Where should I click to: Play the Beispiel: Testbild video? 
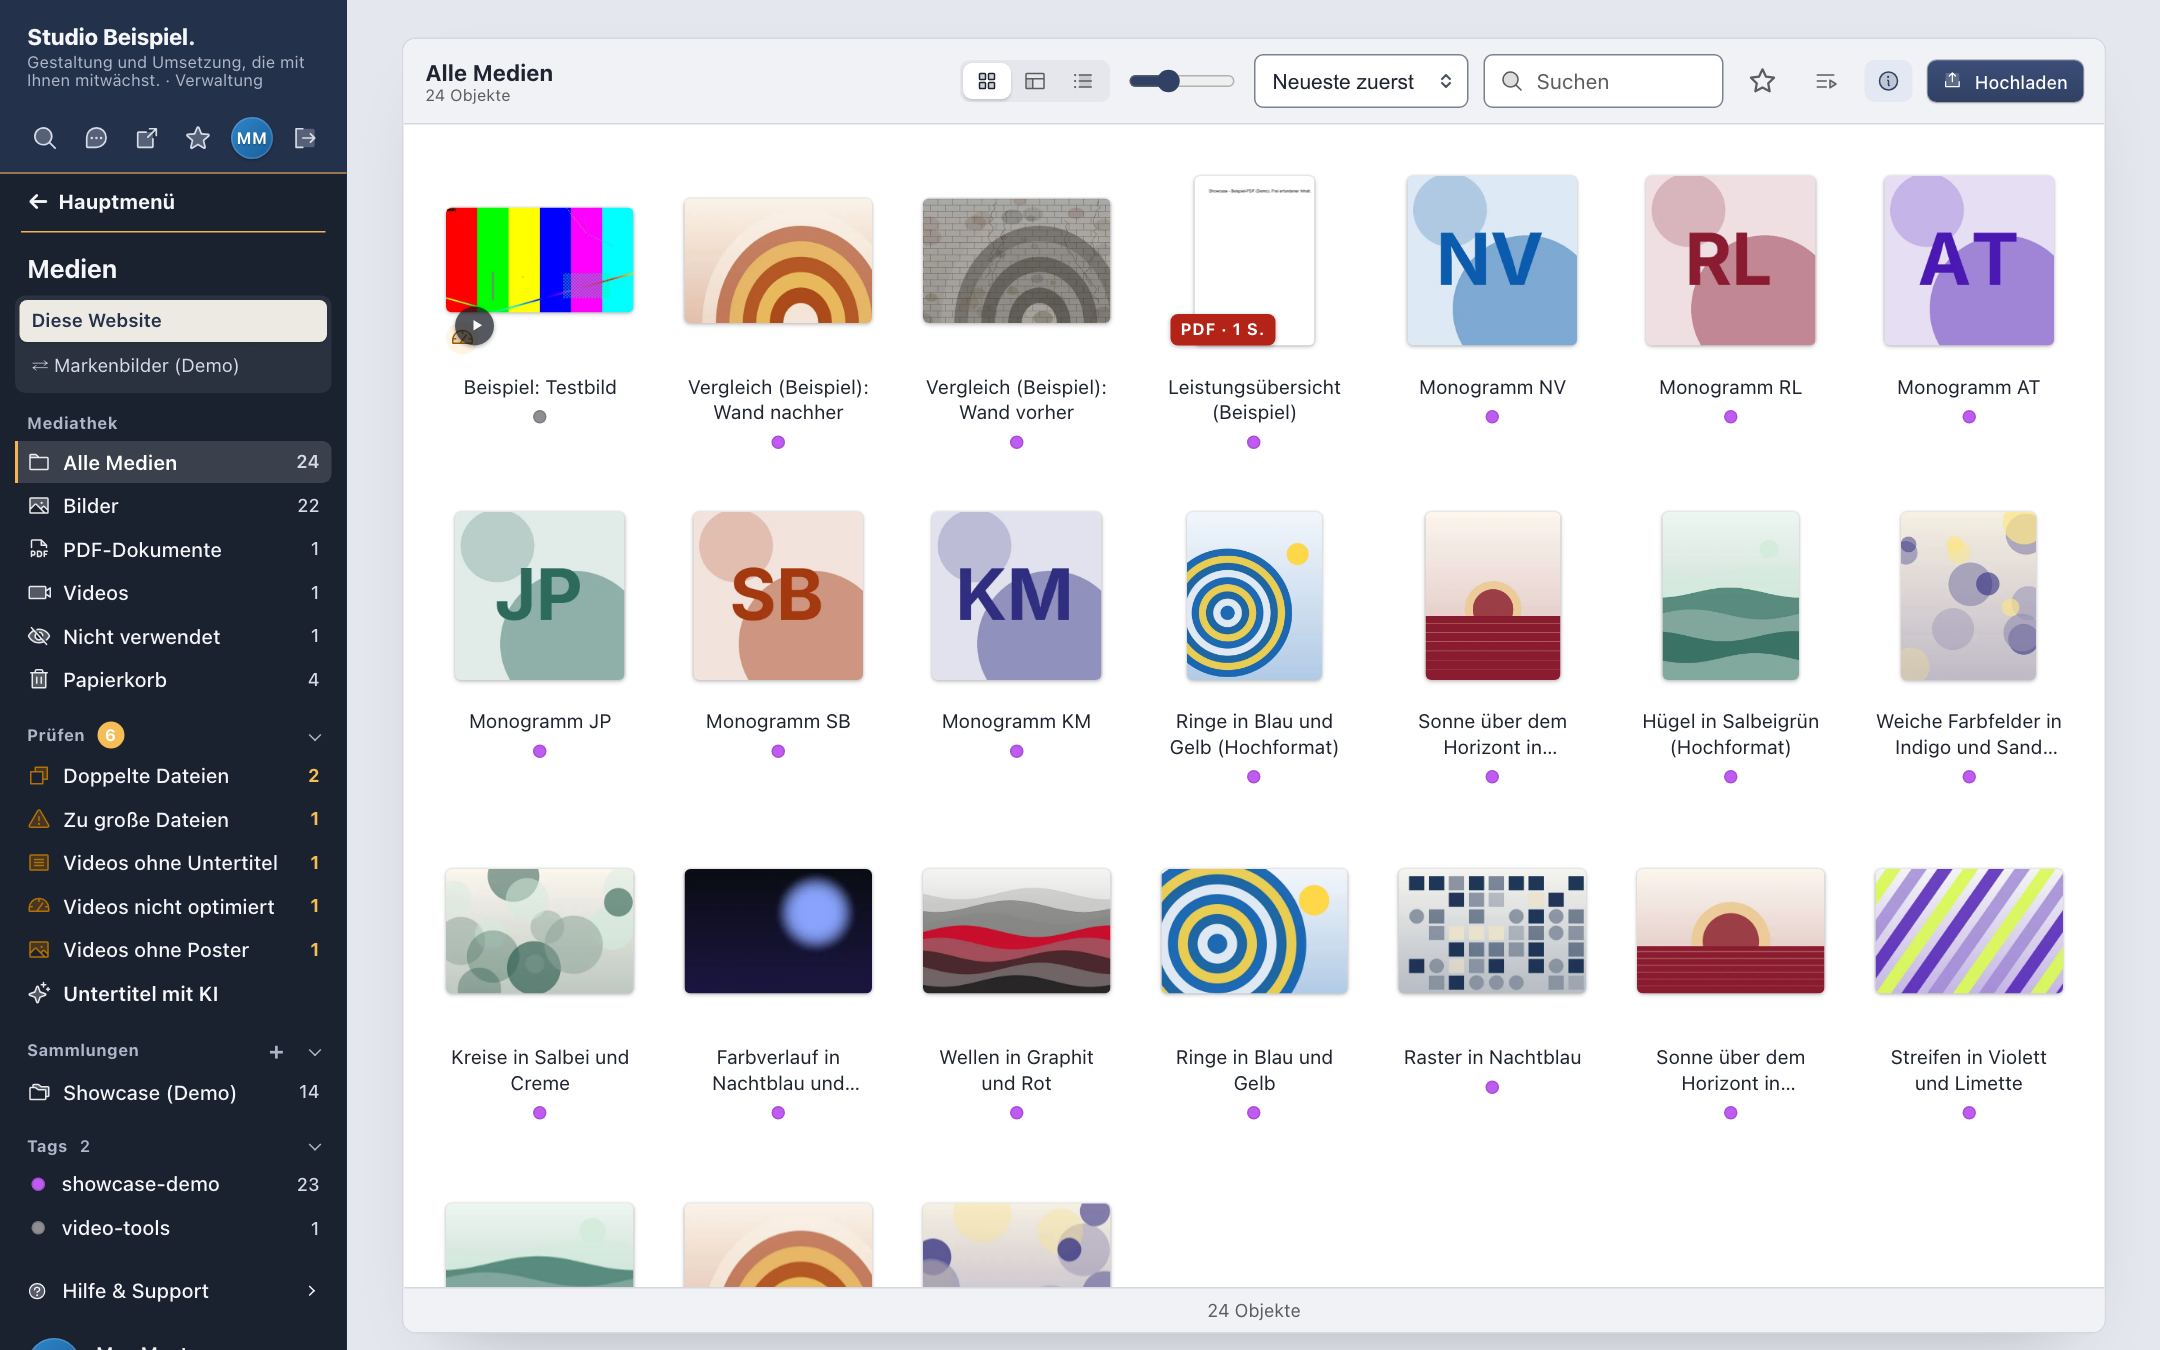point(475,326)
